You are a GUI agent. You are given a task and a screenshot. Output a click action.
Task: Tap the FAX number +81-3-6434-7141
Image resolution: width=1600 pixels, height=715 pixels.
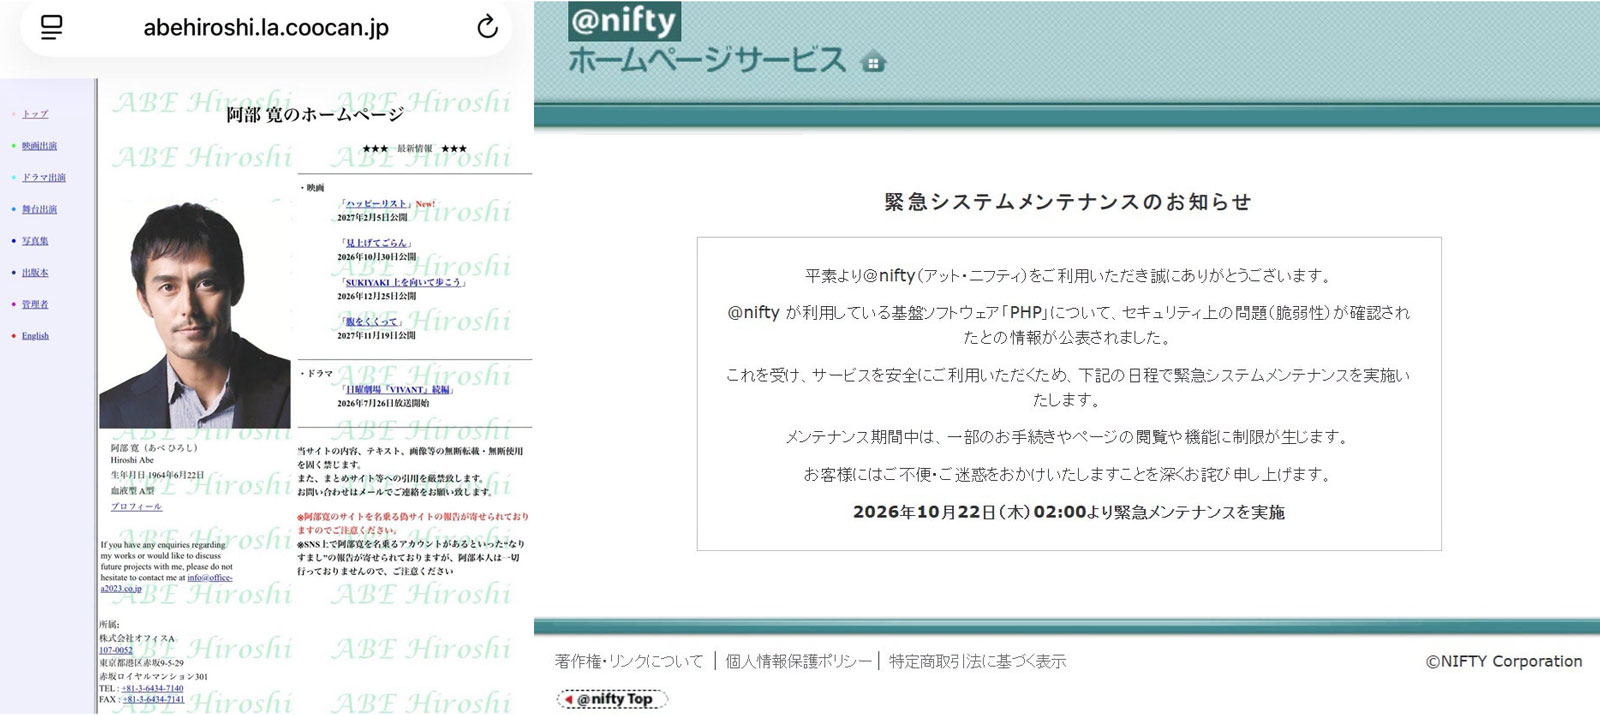tap(152, 699)
